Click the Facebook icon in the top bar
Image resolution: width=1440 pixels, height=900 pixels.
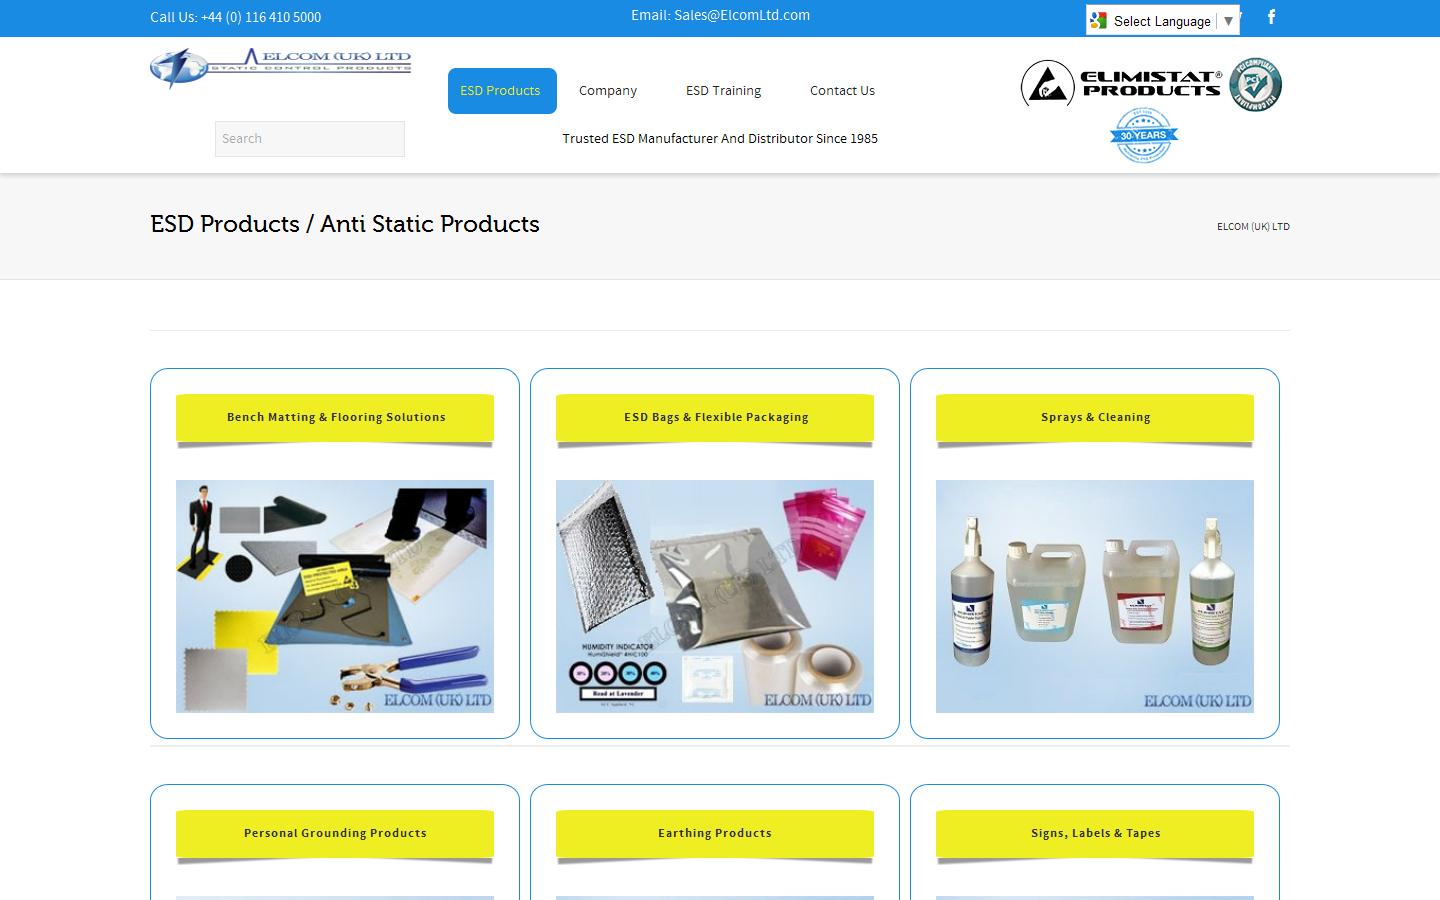click(1271, 17)
